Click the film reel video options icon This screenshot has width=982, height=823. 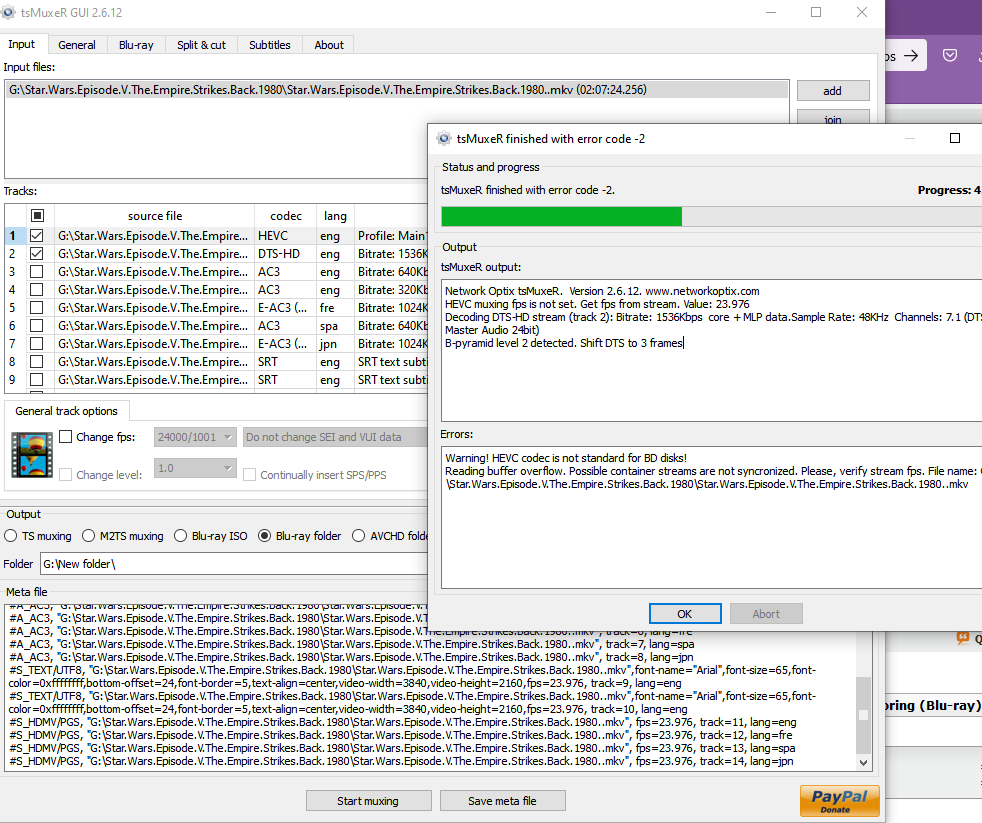tap(32, 455)
